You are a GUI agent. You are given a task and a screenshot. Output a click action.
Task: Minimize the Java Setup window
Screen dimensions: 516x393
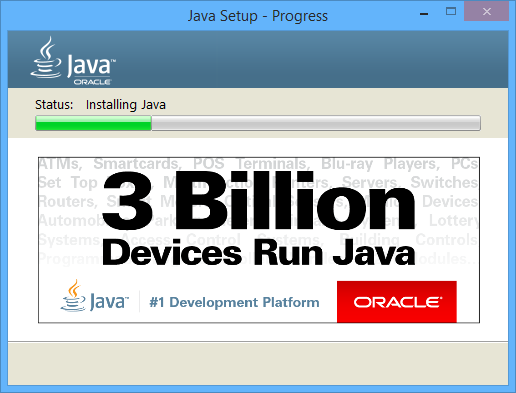pyautogui.click(x=424, y=14)
